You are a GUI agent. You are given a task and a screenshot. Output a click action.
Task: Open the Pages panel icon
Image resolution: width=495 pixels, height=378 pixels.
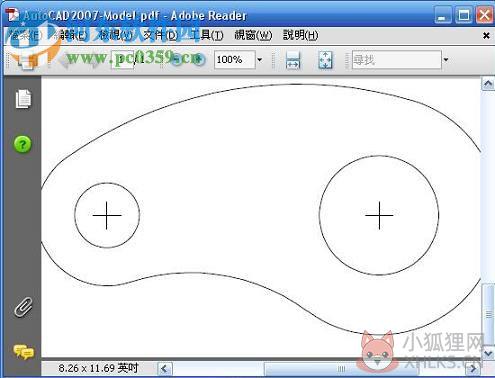point(23,99)
